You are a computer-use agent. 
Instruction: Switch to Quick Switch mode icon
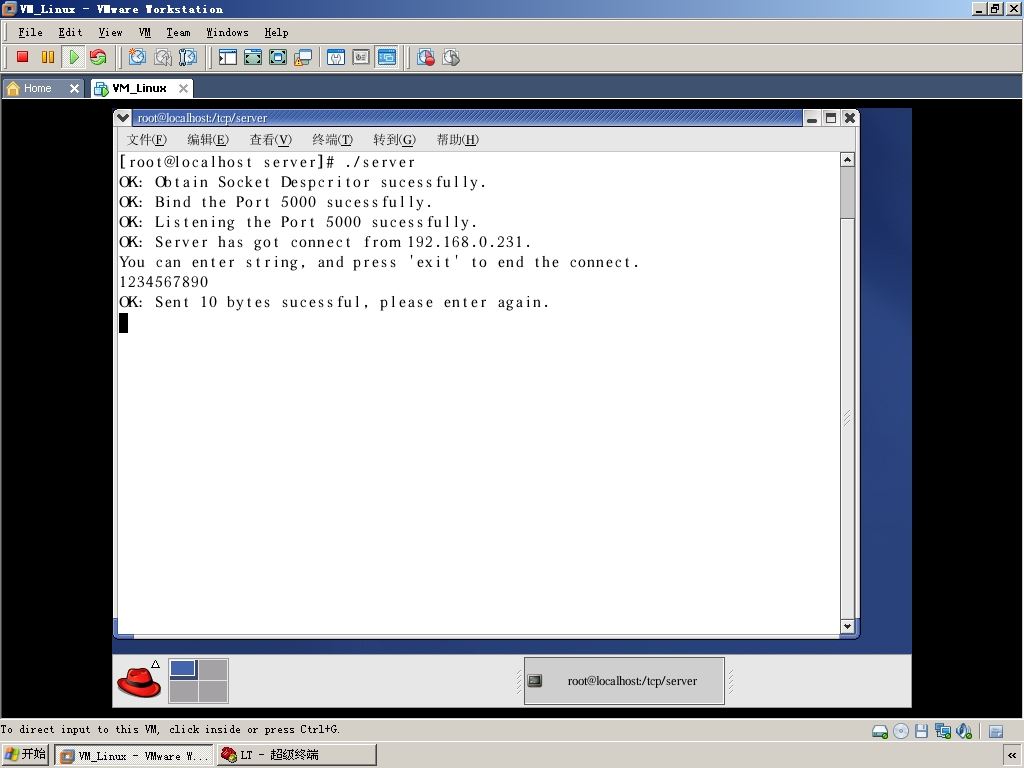coord(278,57)
